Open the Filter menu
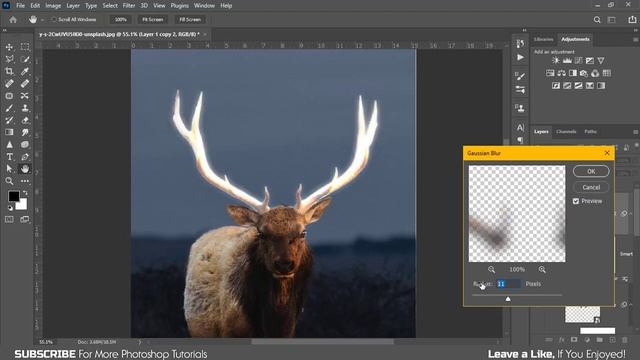 coord(129,6)
